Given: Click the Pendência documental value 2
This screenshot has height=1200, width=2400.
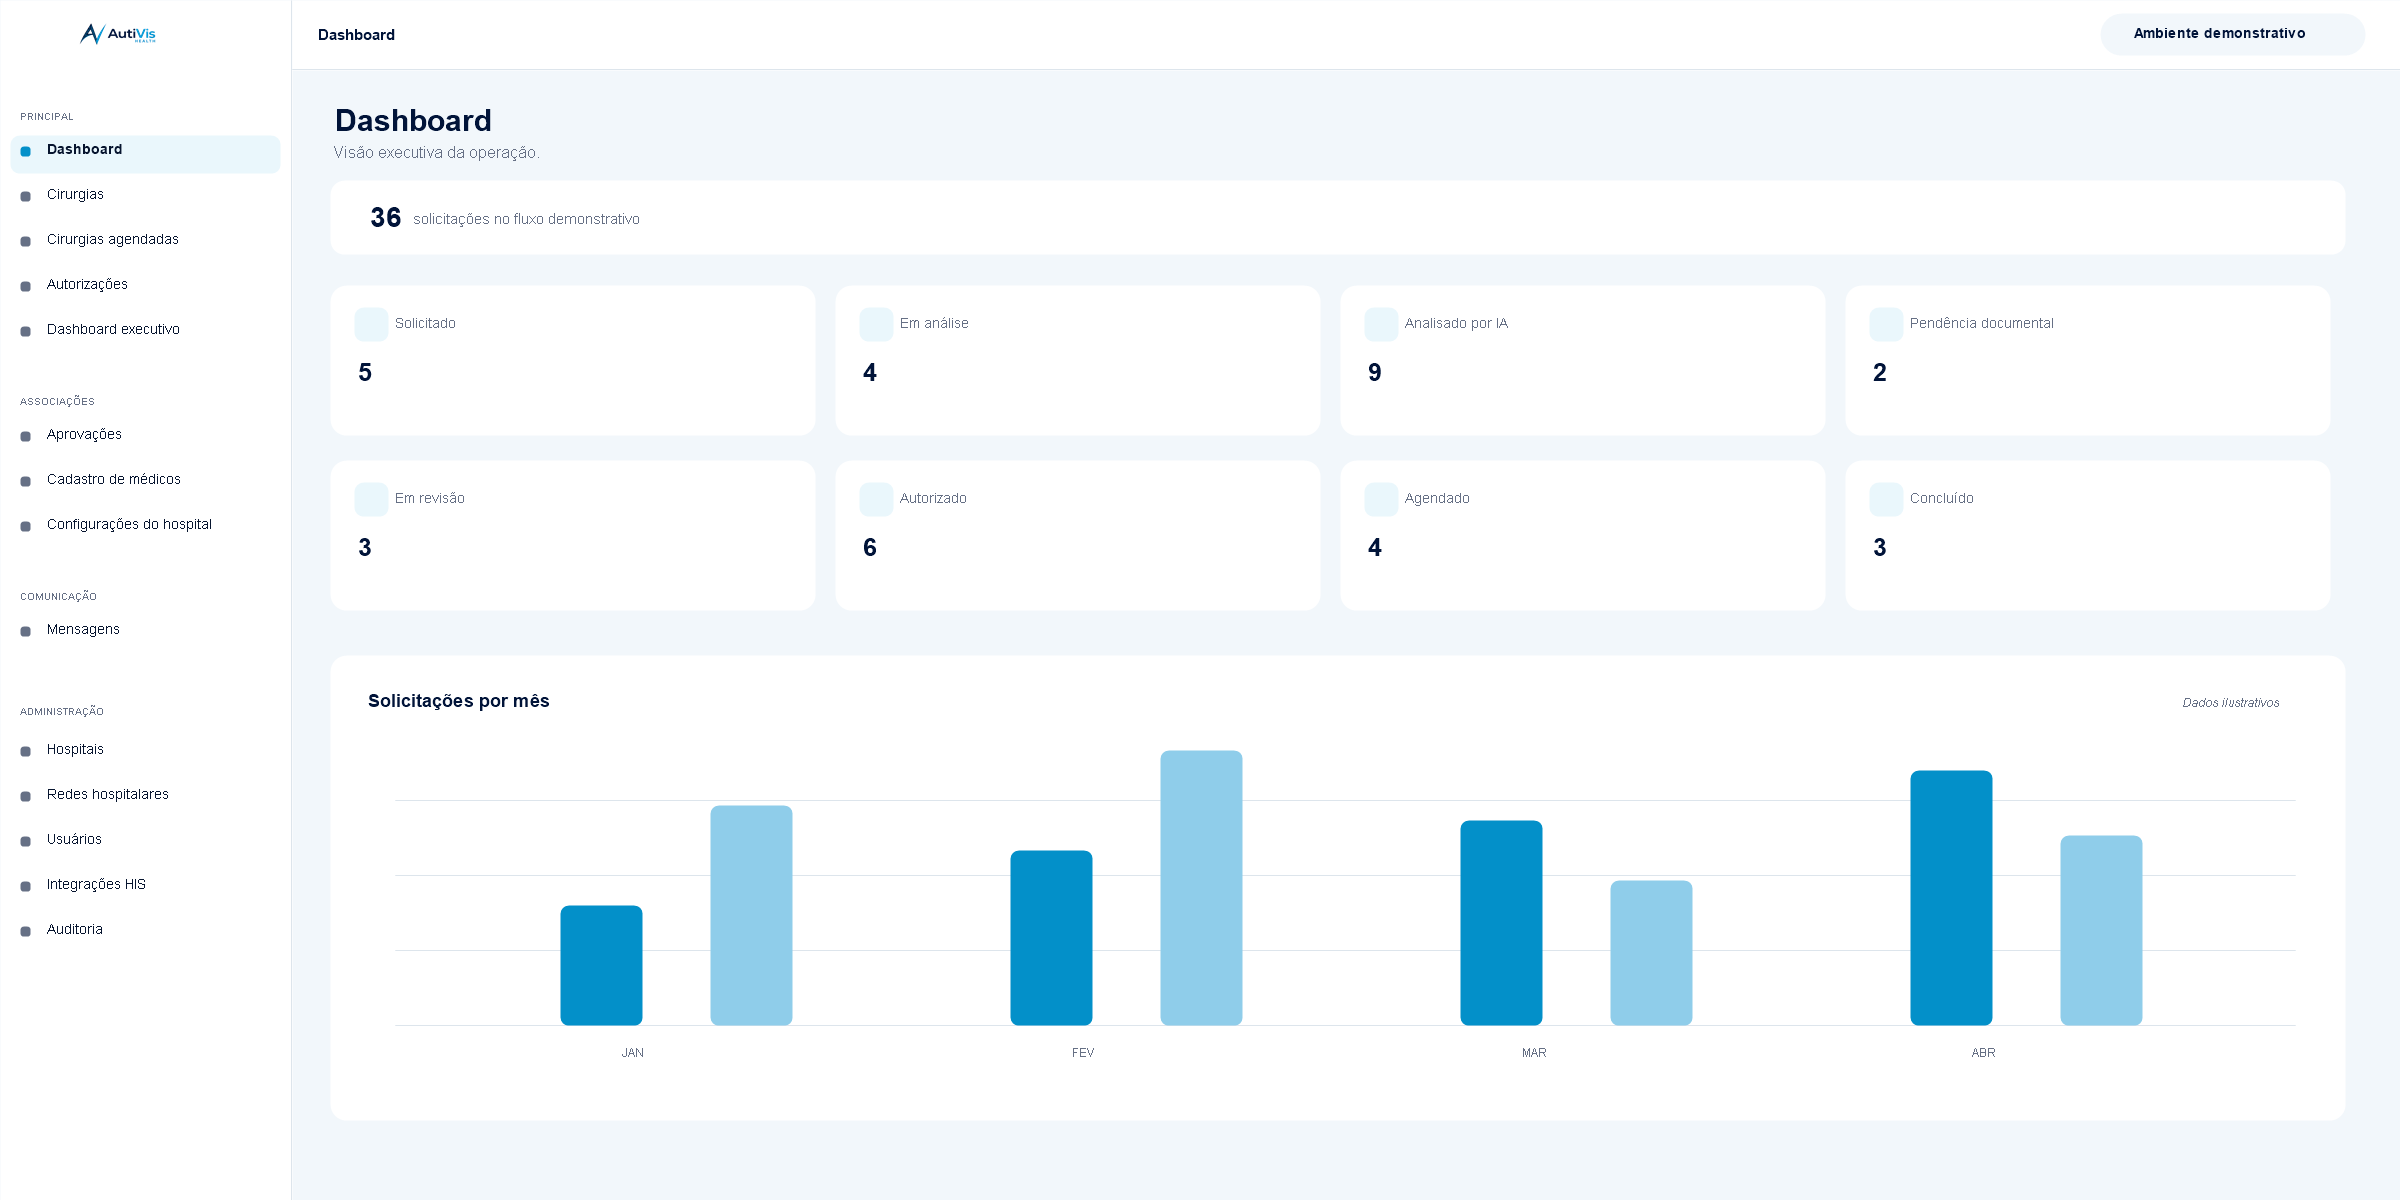Looking at the screenshot, I should click(x=1880, y=373).
